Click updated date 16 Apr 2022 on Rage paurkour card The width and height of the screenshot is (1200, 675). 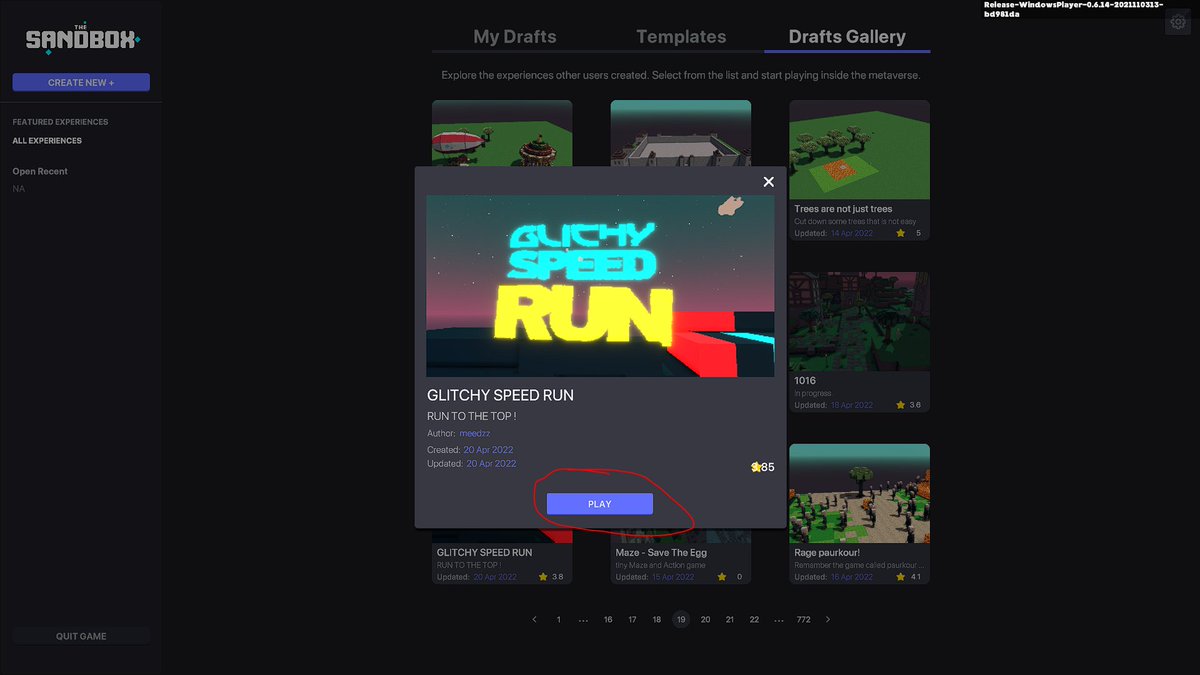(x=852, y=577)
